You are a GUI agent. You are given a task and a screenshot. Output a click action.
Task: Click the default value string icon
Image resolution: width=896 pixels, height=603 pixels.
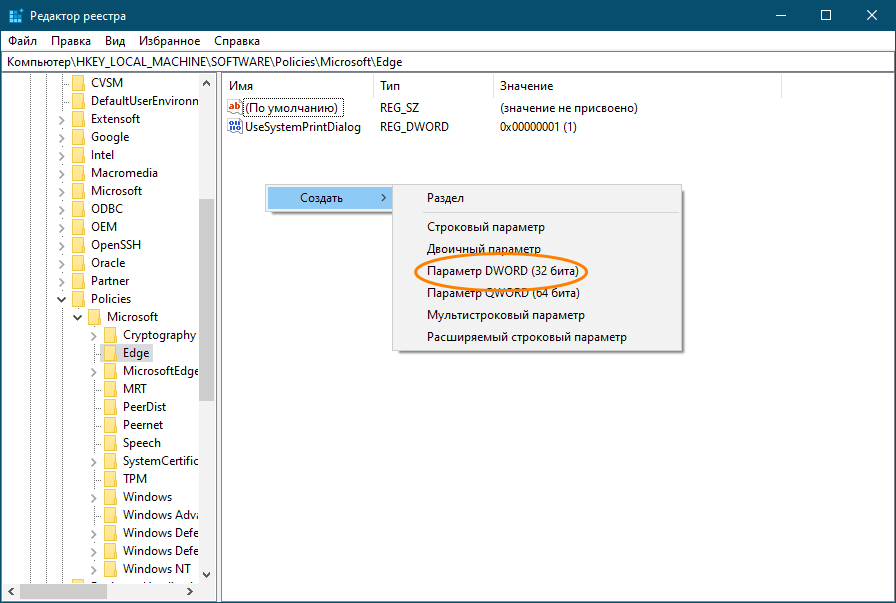[x=234, y=107]
